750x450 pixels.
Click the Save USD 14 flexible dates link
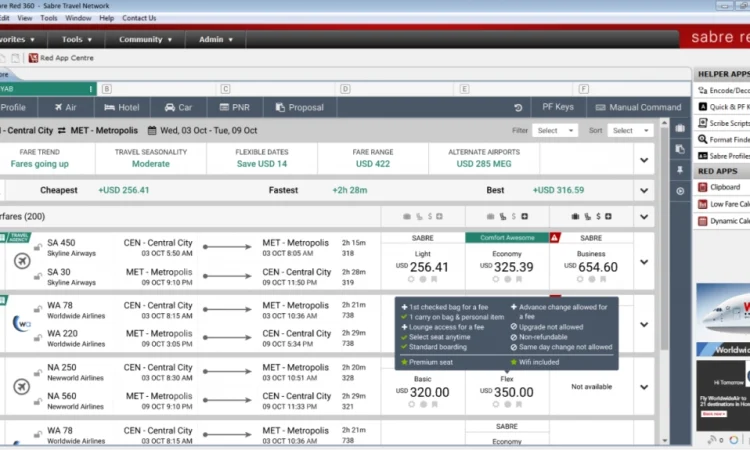[262, 164]
